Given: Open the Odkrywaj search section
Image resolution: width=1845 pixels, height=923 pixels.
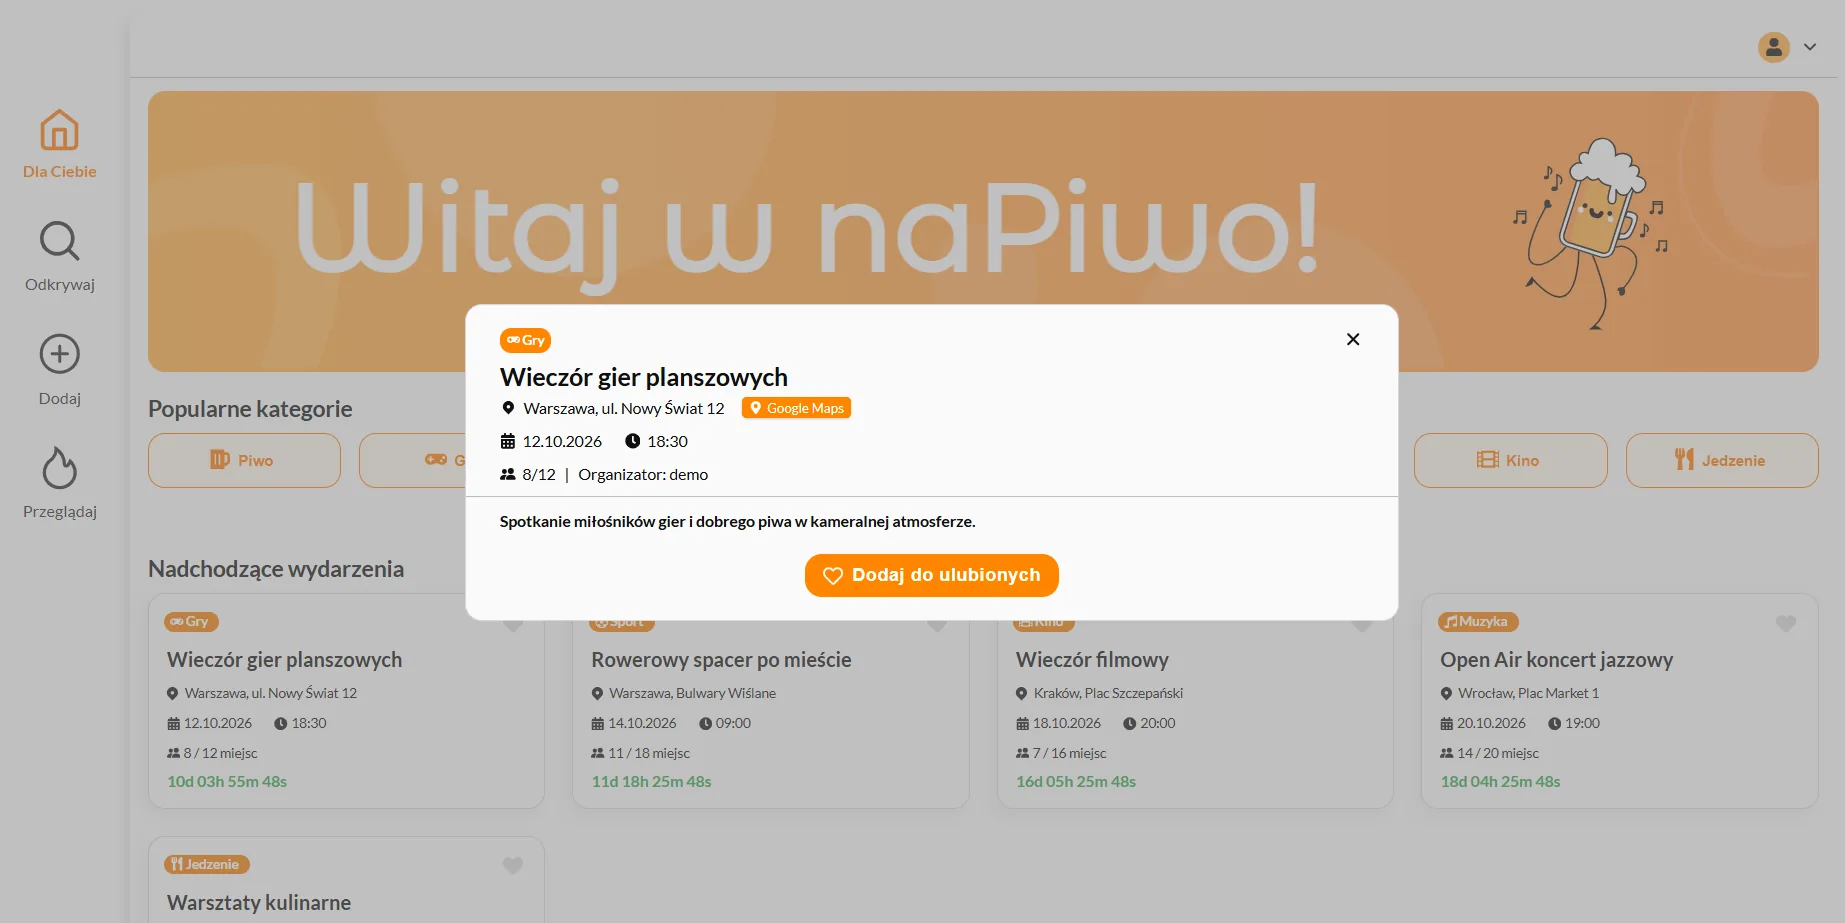Looking at the screenshot, I should [59, 256].
